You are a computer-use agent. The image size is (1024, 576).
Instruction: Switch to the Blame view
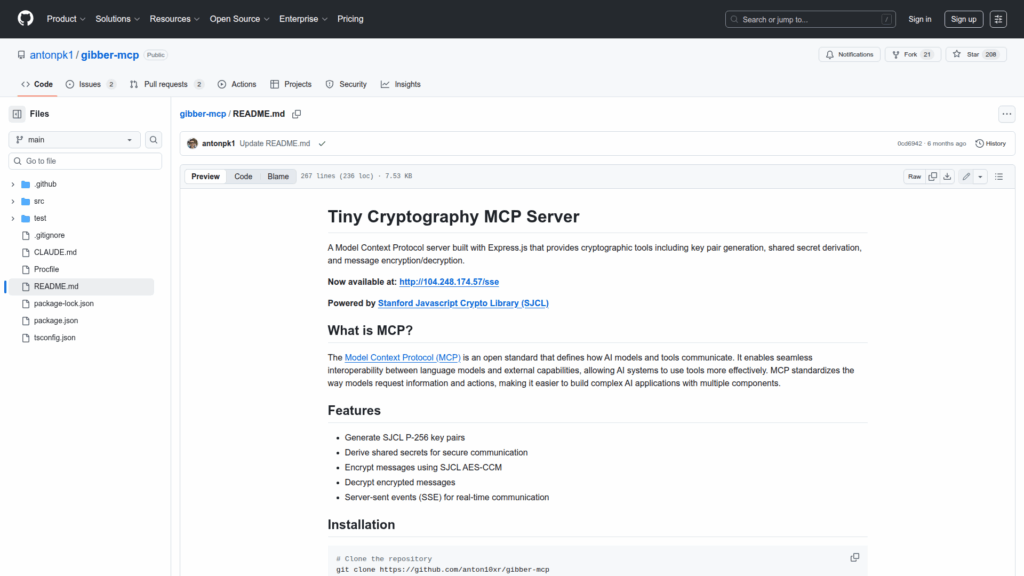[x=278, y=176]
